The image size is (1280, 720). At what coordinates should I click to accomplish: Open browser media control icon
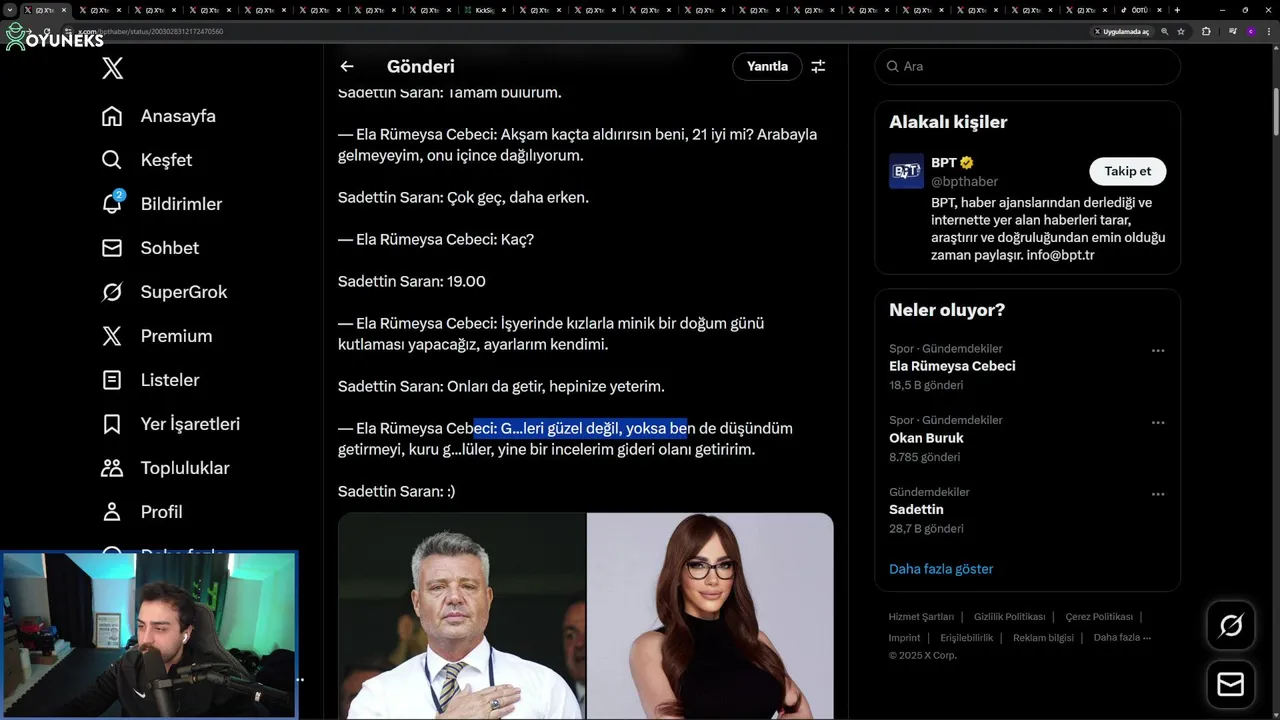pyautogui.click(x=1232, y=32)
